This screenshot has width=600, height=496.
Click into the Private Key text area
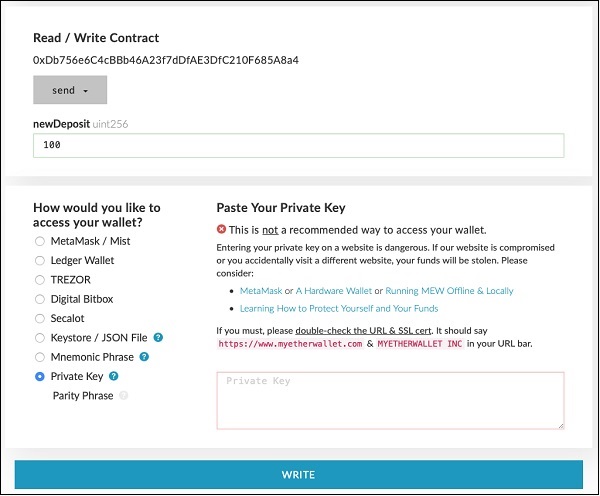coord(390,401)
